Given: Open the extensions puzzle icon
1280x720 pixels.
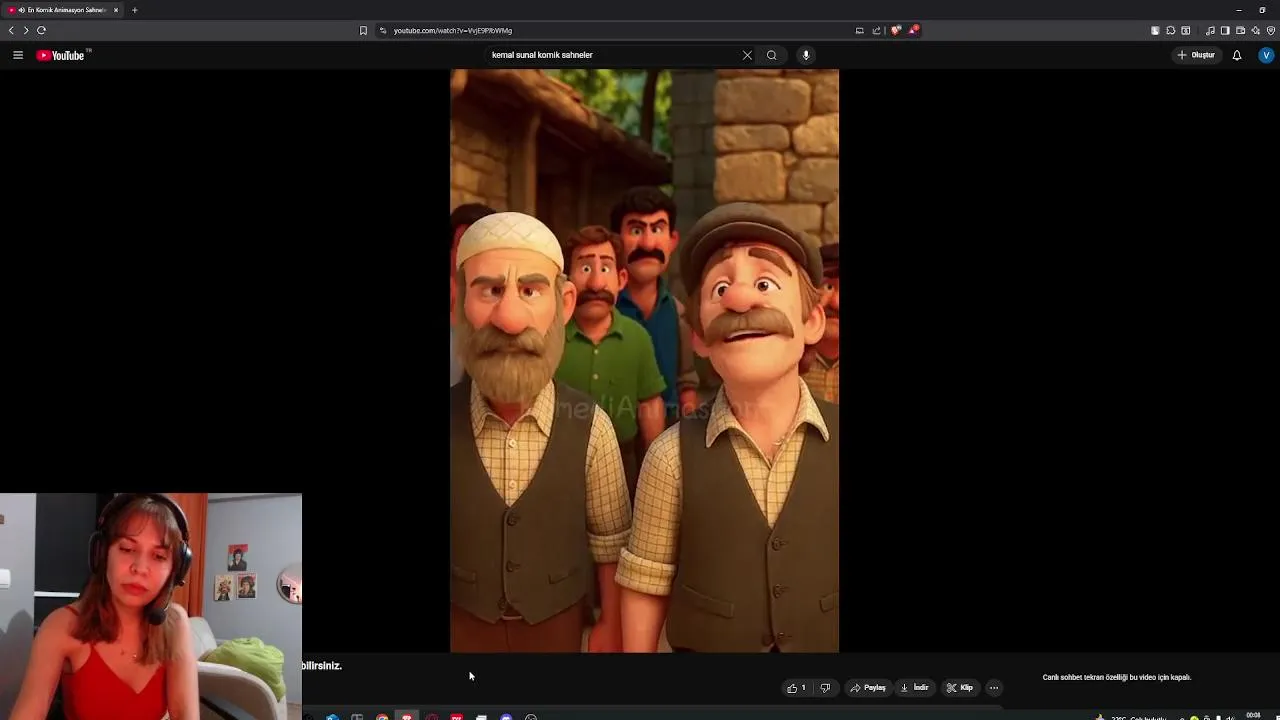Looking at the screenshot, I should [1171, 30].
